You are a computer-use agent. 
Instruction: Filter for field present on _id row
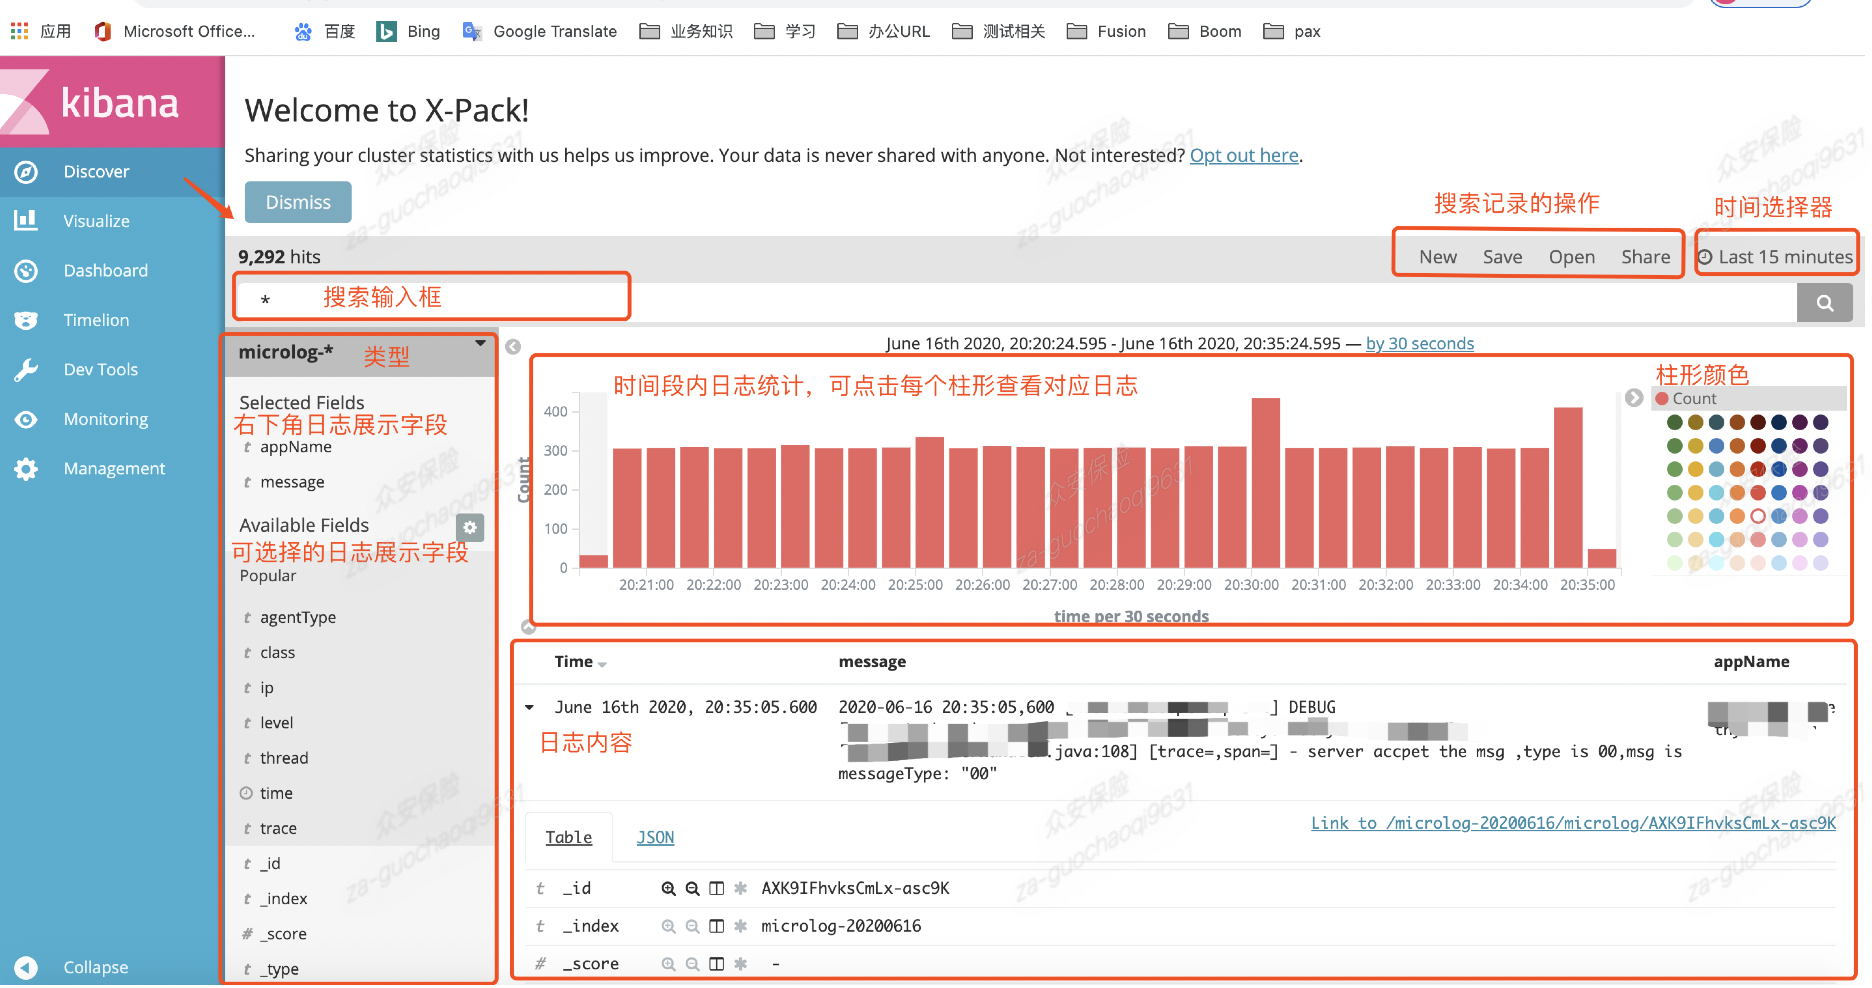[741, 888]
